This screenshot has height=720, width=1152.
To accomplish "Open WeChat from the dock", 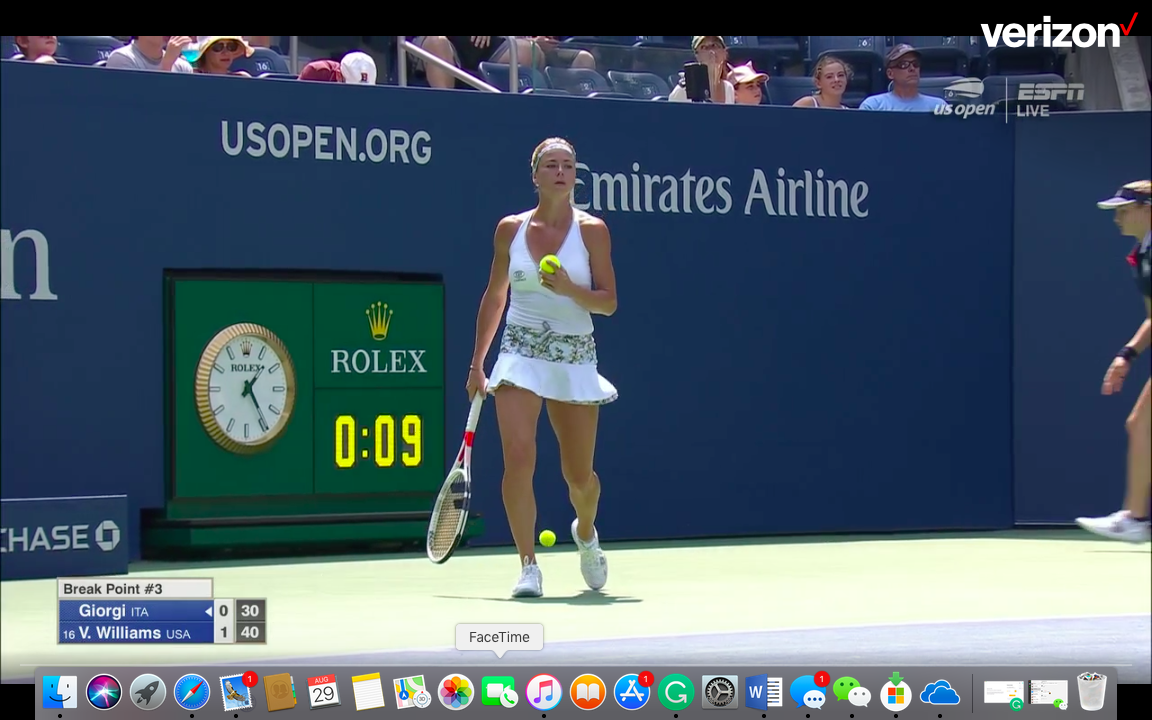I will 852,692.
